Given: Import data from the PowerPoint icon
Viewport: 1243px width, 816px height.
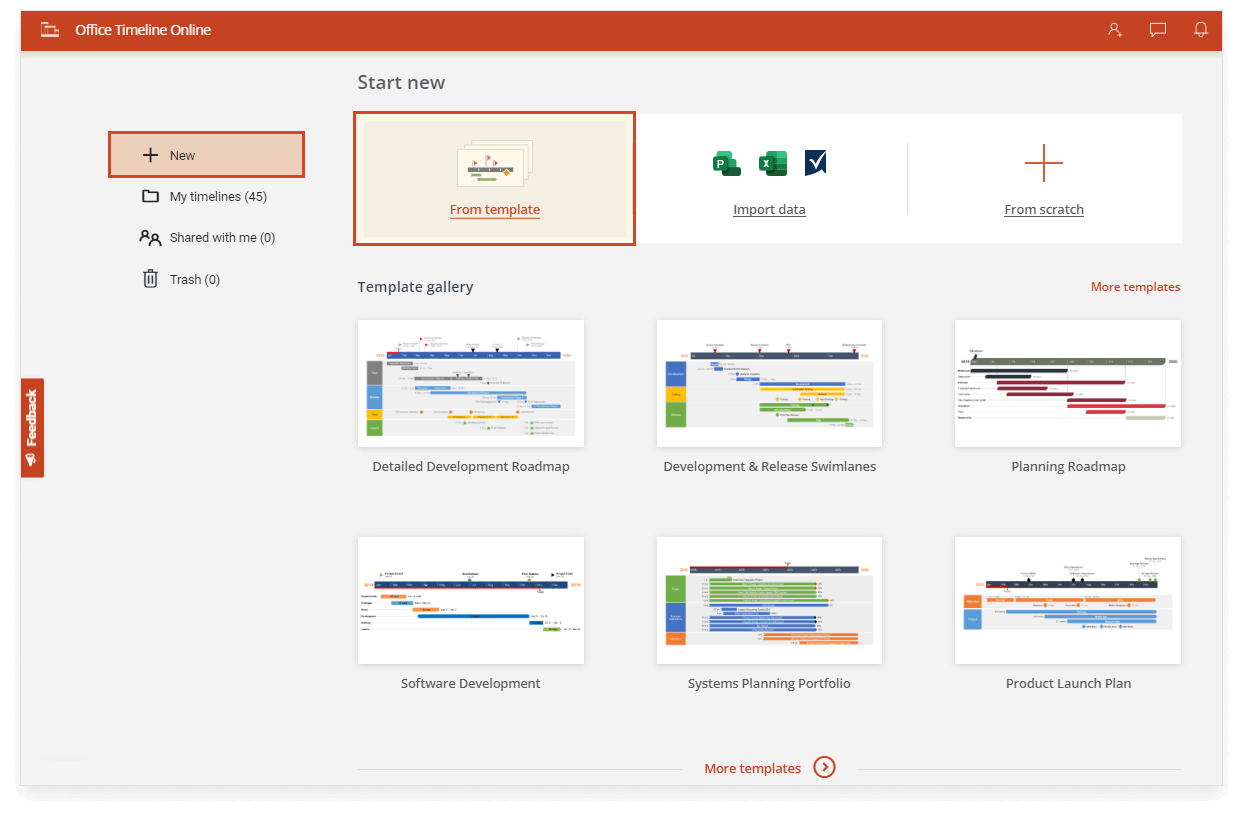Looking at the screenshot, I should click(x=726, y=162).
